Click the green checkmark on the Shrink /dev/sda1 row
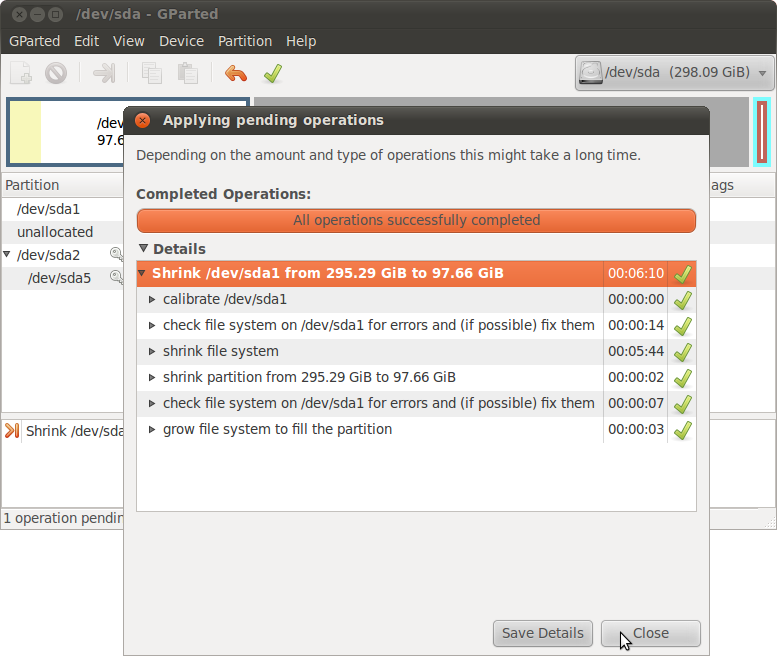 coord(682,273)
